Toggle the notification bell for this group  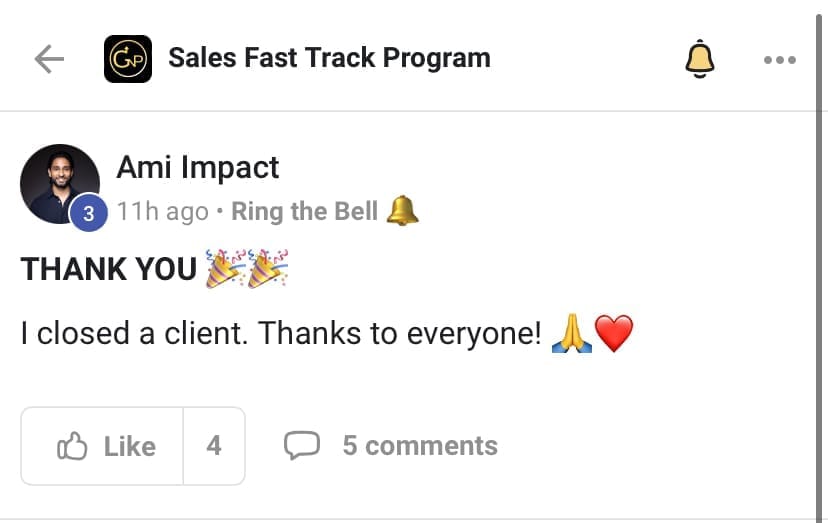[x=700, y=59]
